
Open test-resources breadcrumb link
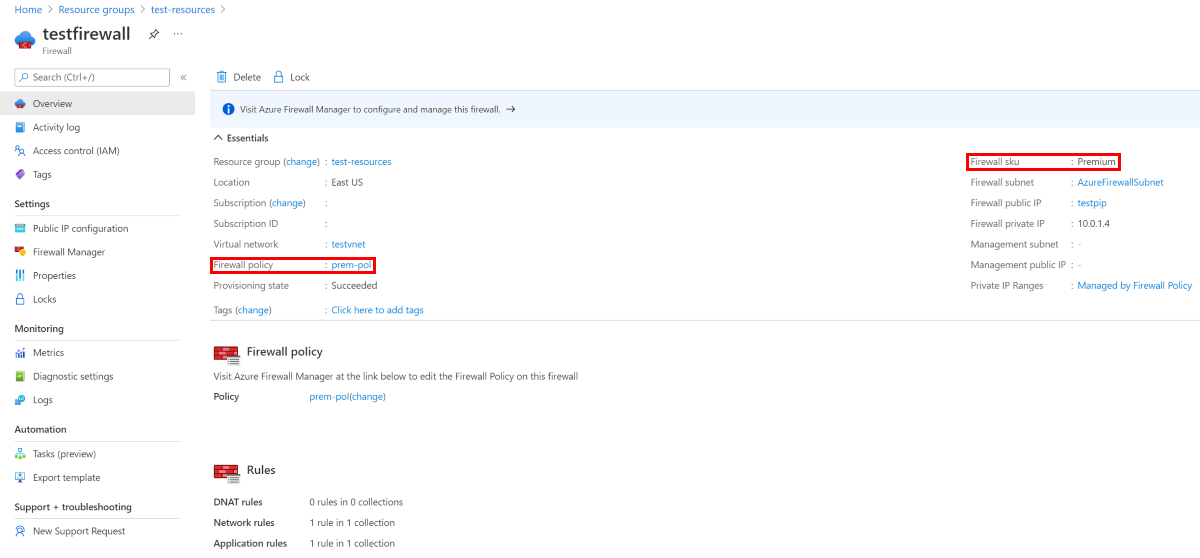(x=183, y=9)
